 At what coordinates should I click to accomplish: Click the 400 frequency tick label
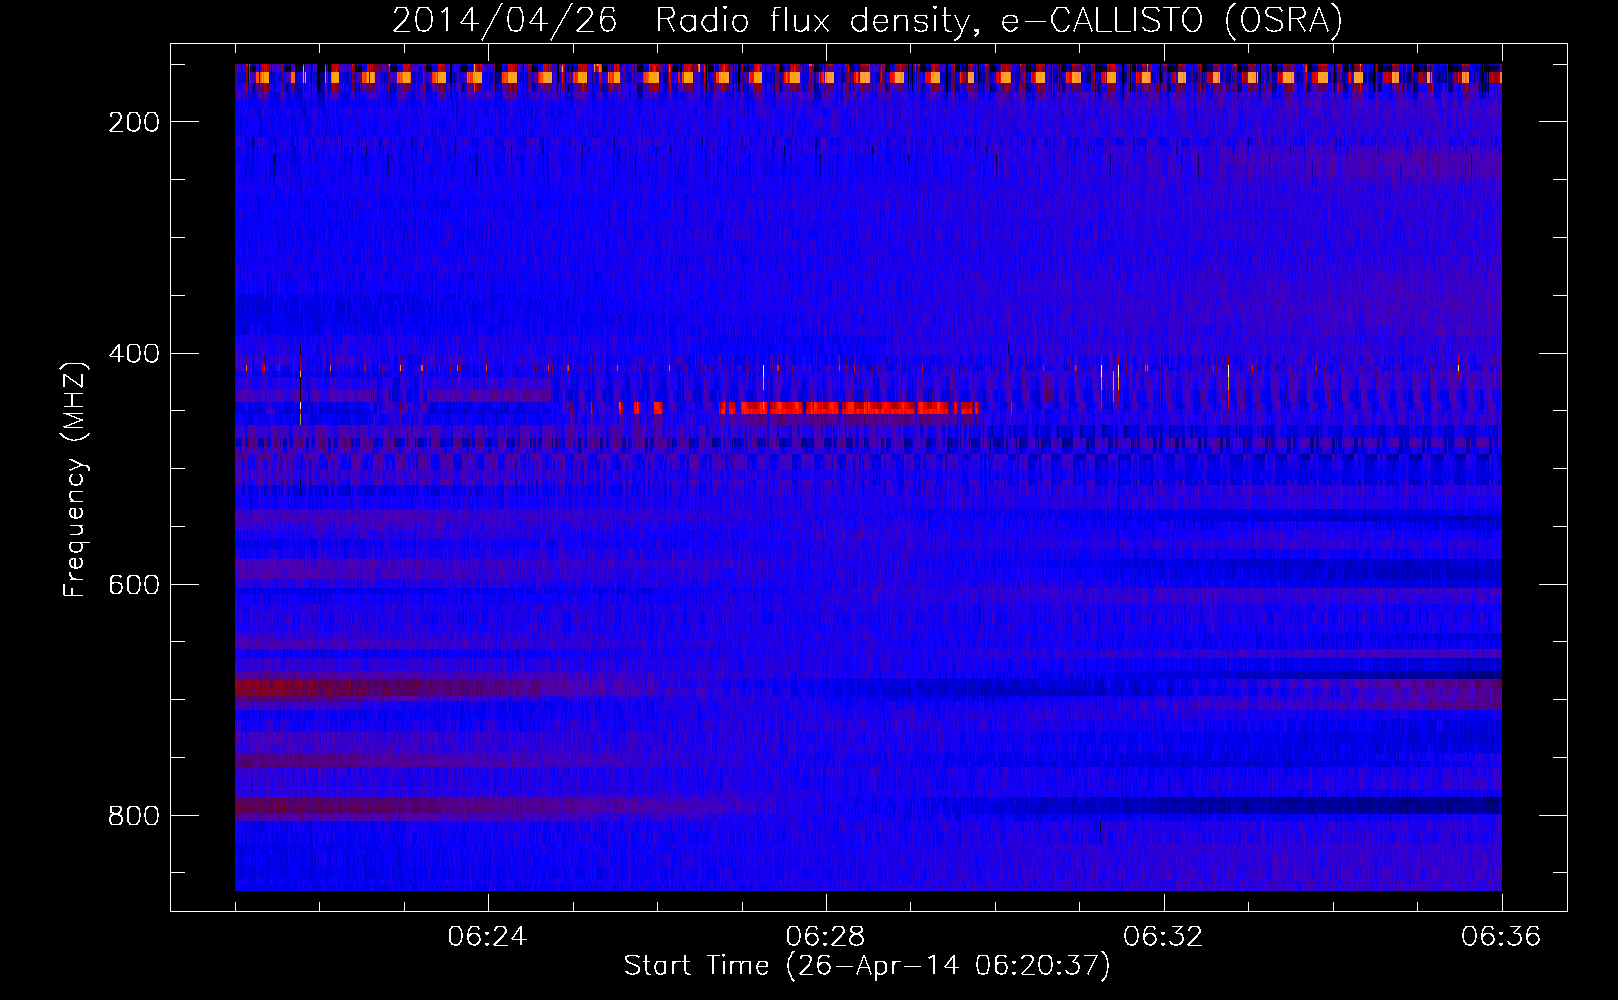tap(134, 354)
